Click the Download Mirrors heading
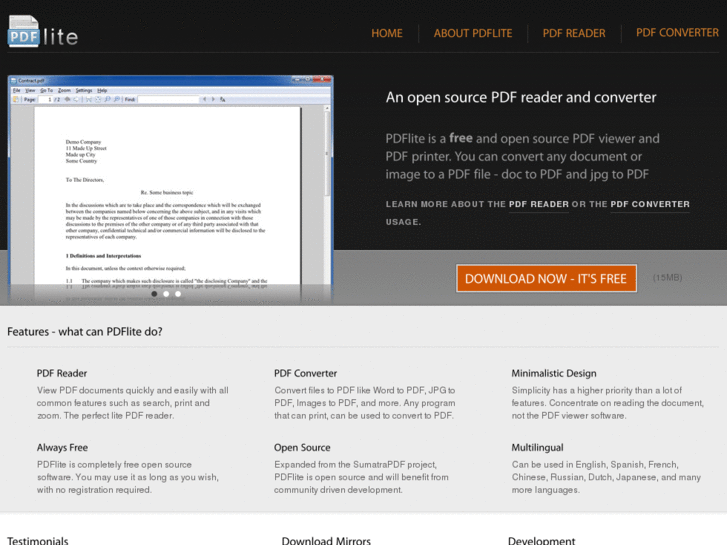727x545 pixels. pos(326,541)
